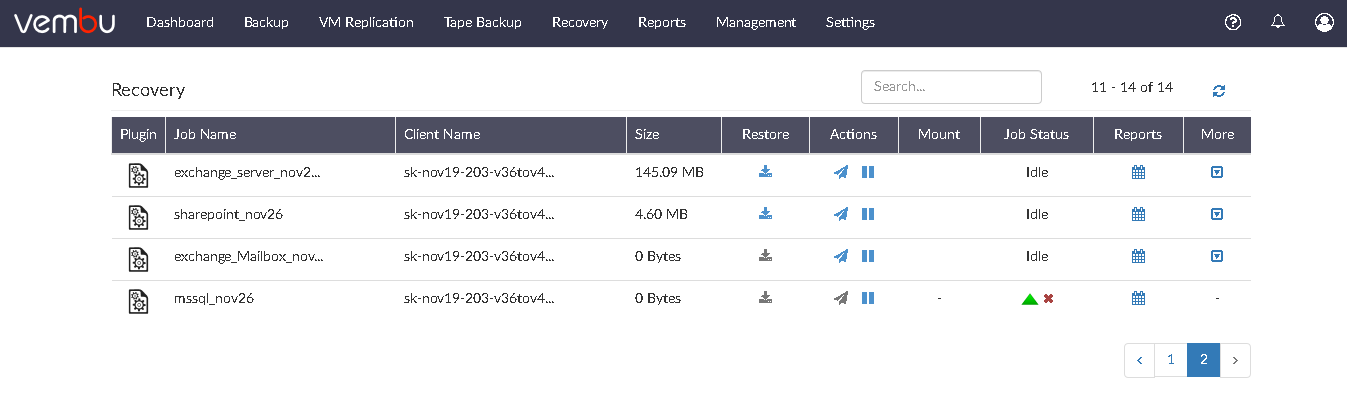Select job name exchange_Mailbox_nov...
Viewport: 1347px width, 419px height.
tap(248, 256)
